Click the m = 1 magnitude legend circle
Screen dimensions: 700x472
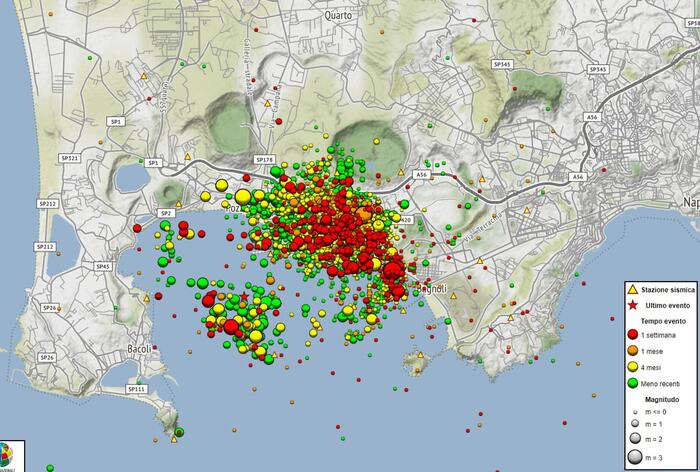[x=634, y=423]
